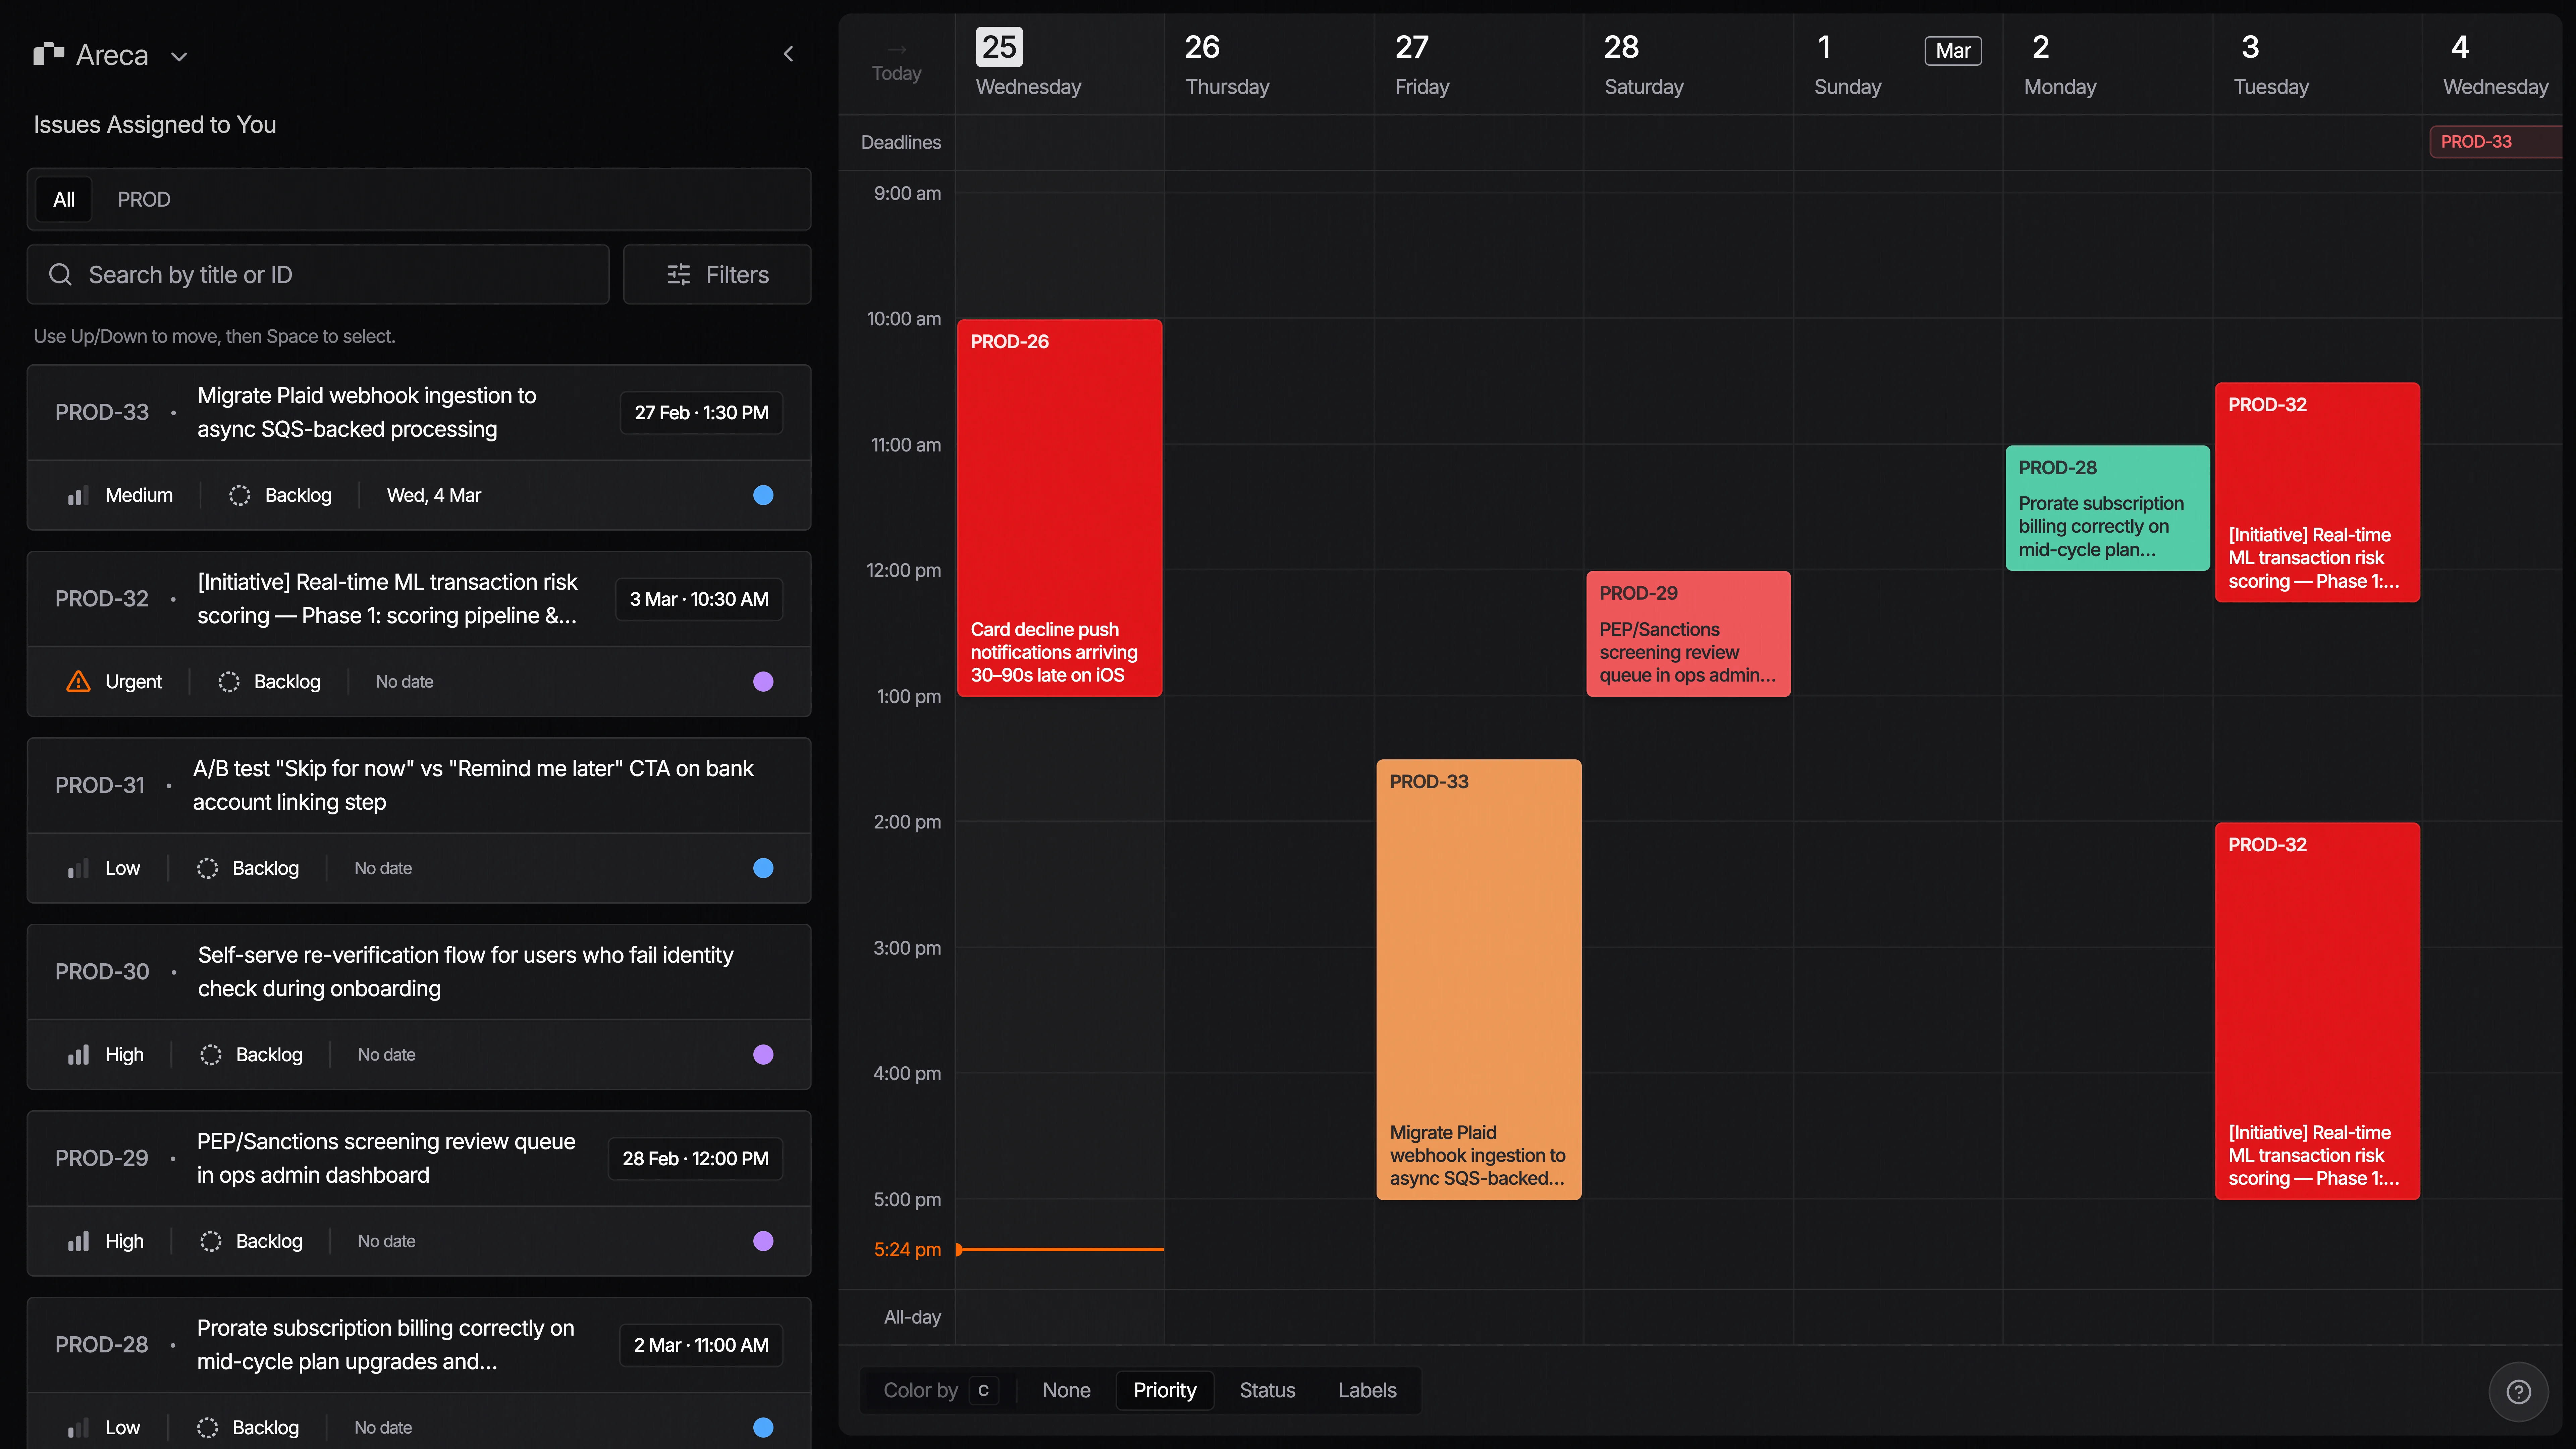Open the Filters panel
The image size is (2576, 1449).
tap(716, 274)
